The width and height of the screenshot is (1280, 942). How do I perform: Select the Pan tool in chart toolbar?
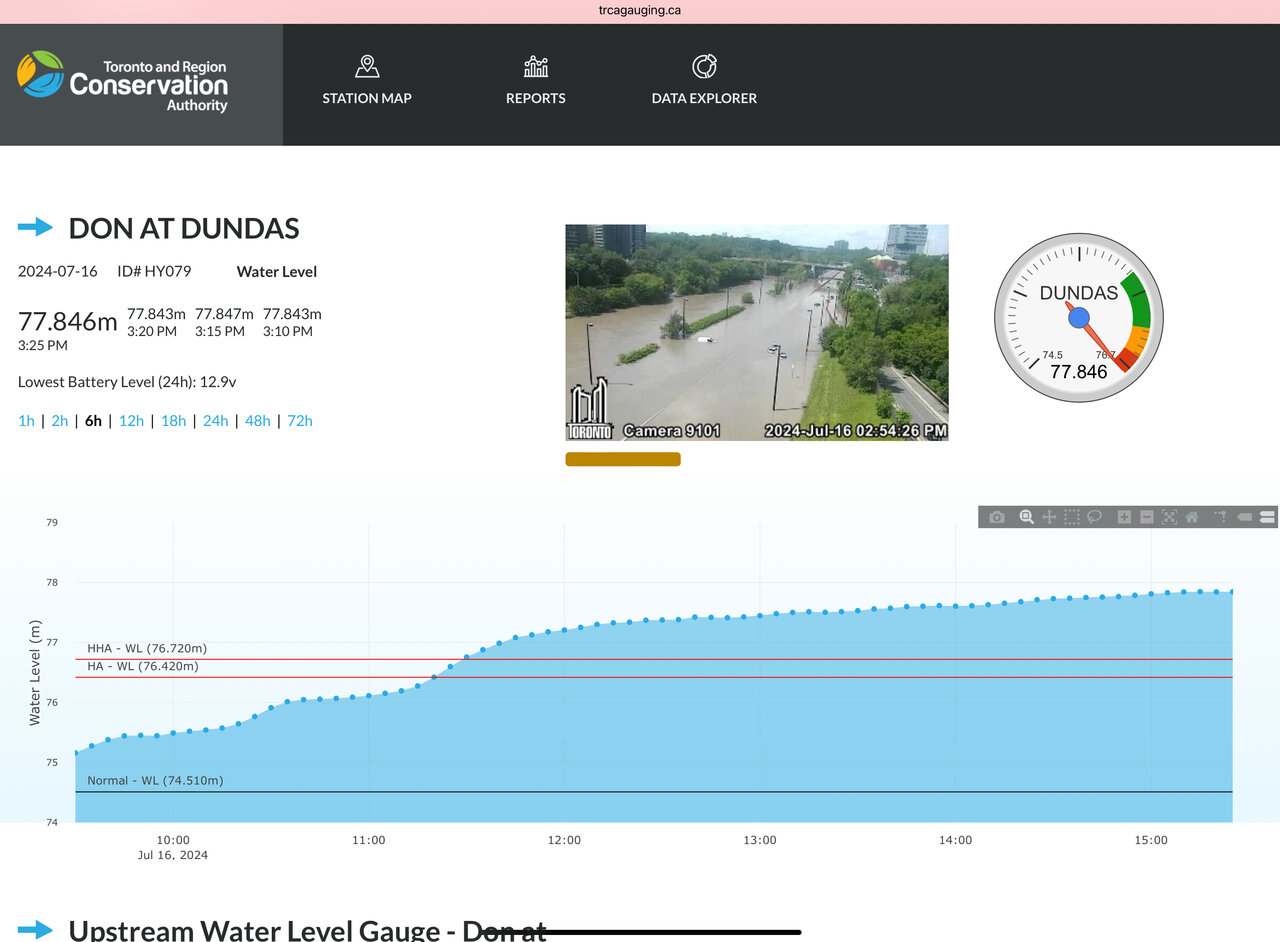(1049, 517)
